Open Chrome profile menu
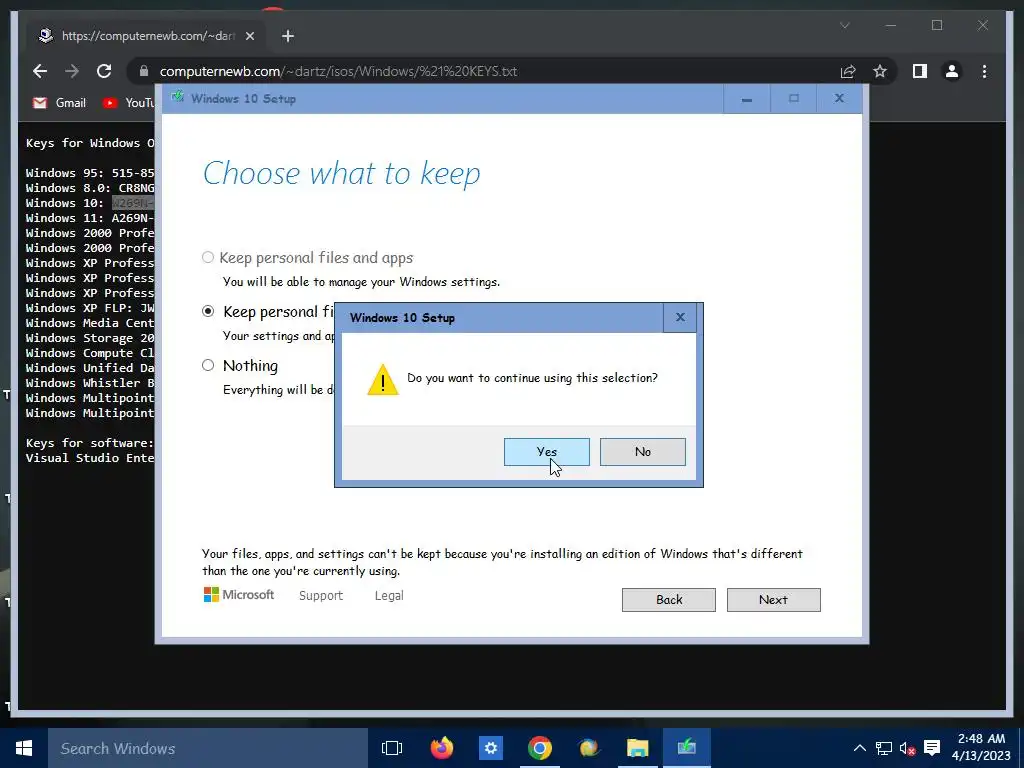The width and height of the screenshot is (1024, 768). pos(952,71)
